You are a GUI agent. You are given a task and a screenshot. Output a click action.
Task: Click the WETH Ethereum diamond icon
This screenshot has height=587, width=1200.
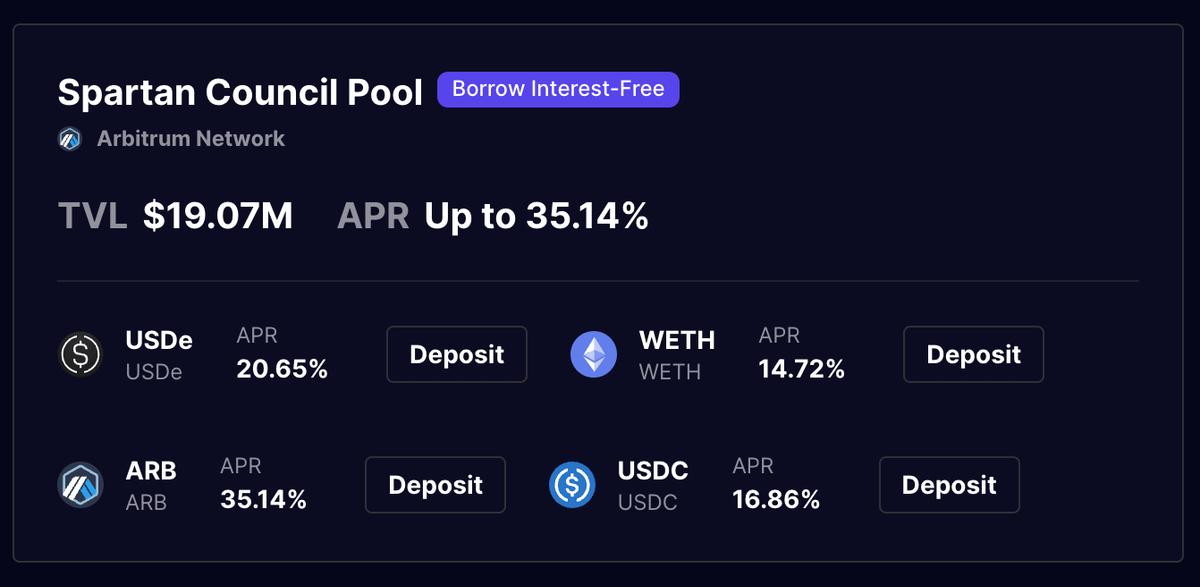(x=594, y=354)
